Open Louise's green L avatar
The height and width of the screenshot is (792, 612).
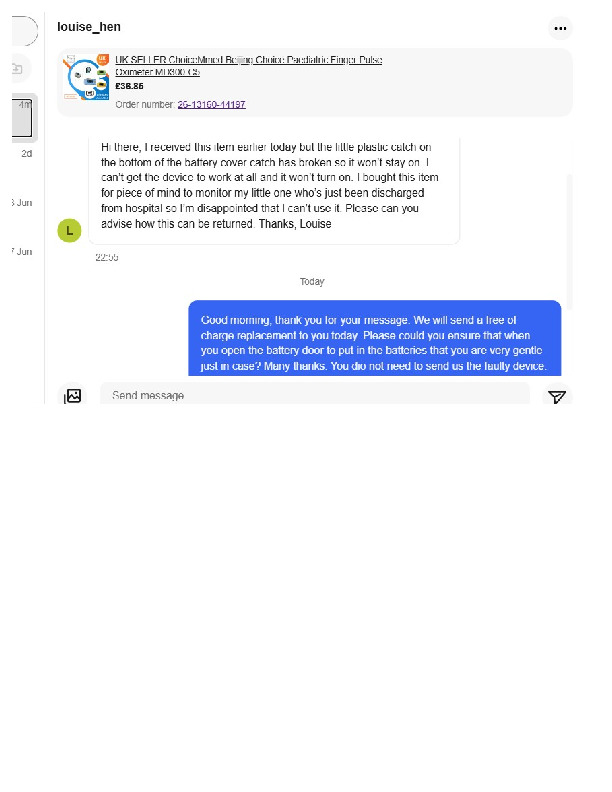coord(69,231)
